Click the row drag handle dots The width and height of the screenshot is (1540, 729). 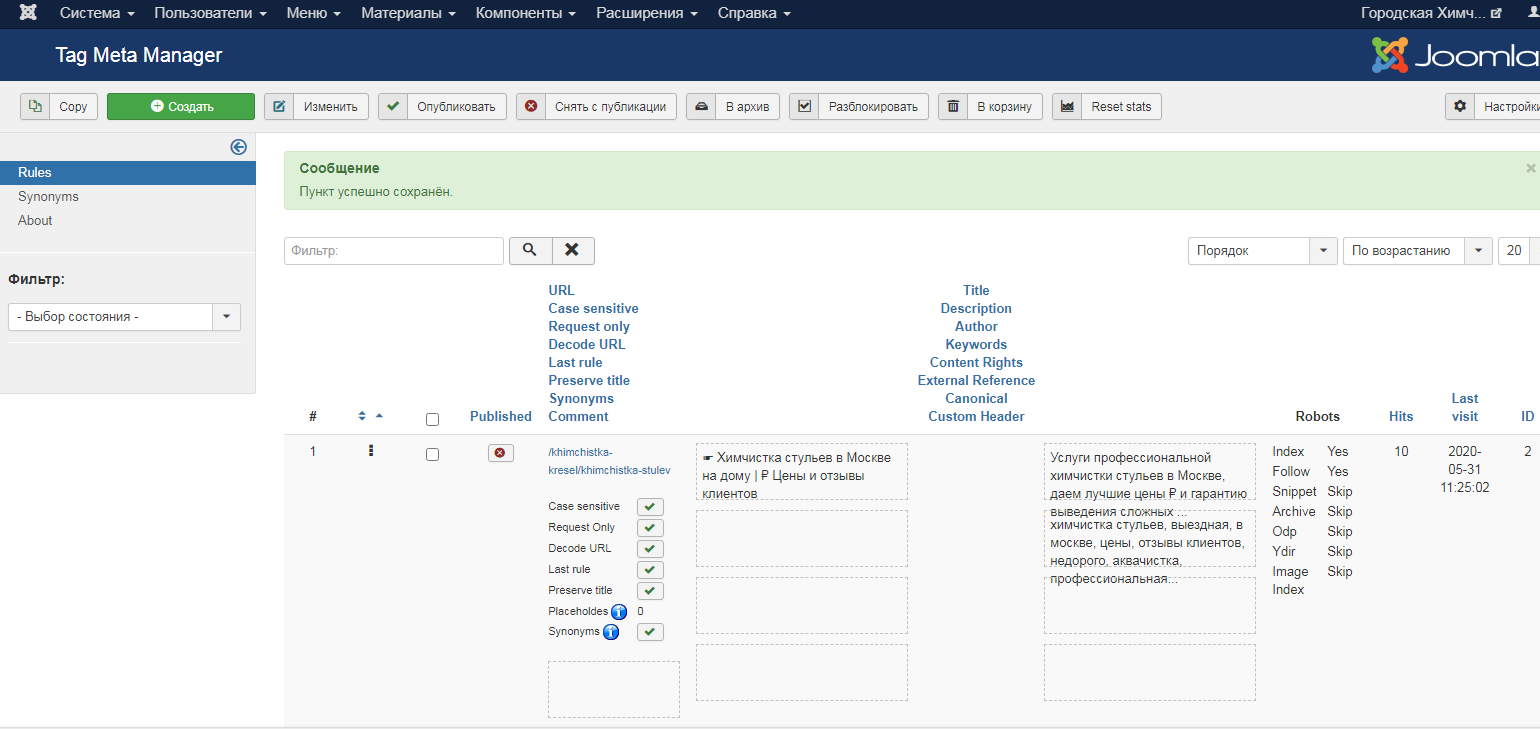[371, 451]
